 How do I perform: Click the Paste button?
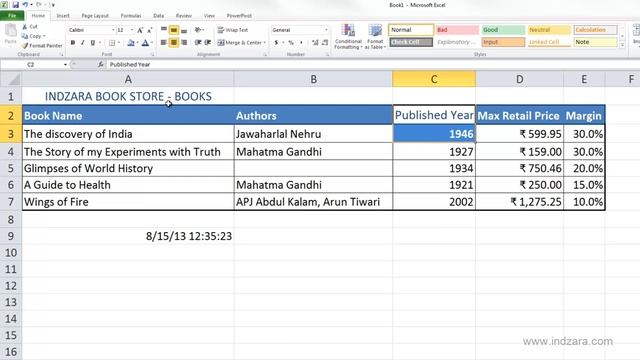(10, 34)
